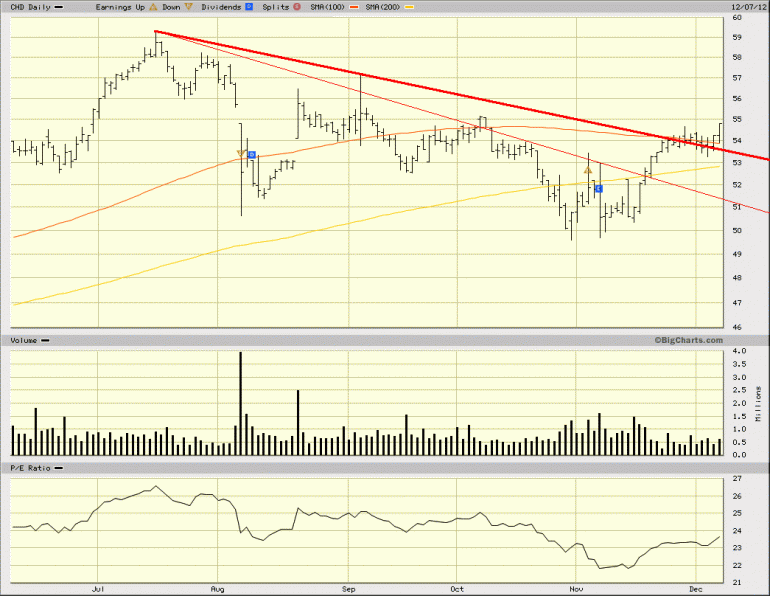Click the Jul label on time axis
This screenshot has height=596, width=770.
point(98,589)
